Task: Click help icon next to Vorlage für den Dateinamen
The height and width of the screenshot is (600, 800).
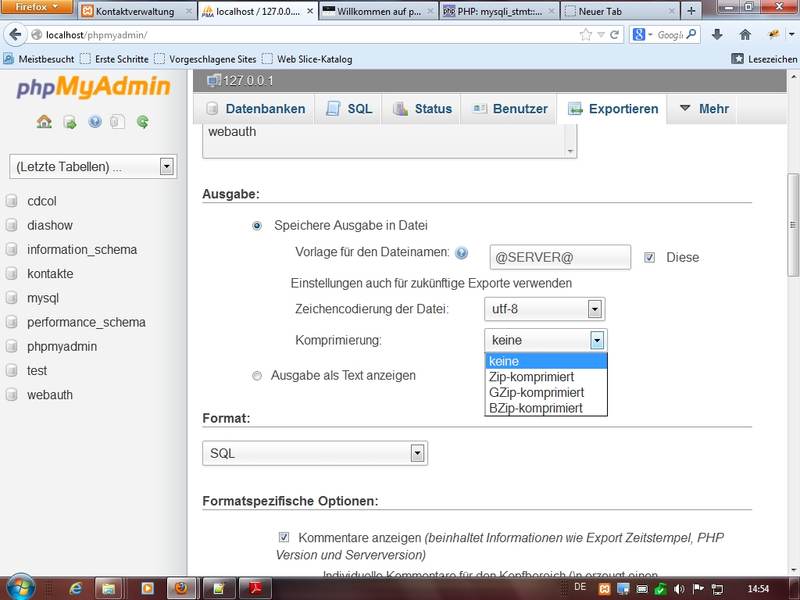Action: tap(461, 254)
